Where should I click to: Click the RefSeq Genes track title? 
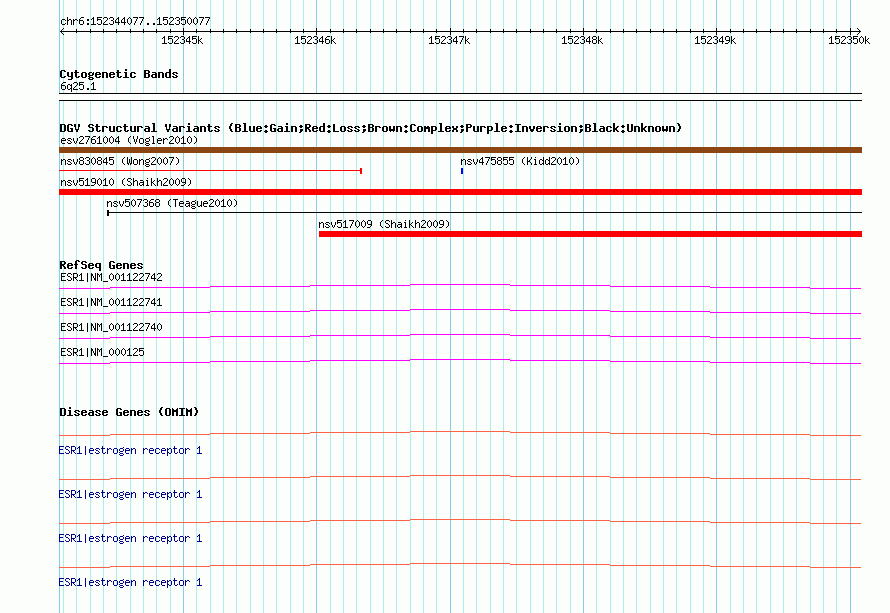[101, 265]
